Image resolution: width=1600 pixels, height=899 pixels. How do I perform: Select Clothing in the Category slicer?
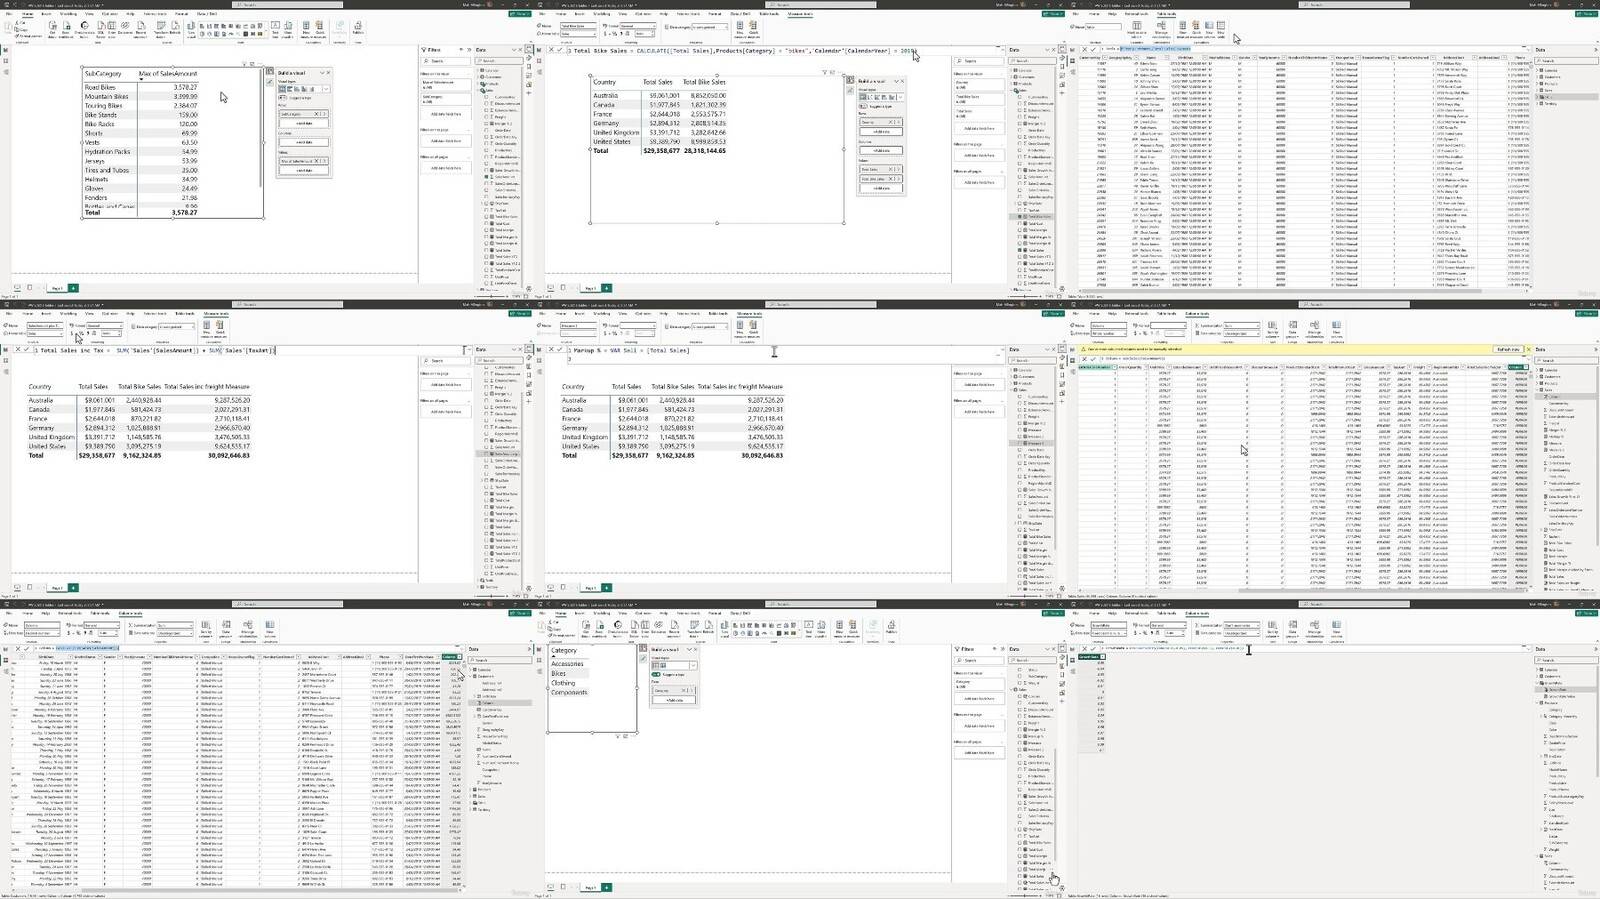563,683
